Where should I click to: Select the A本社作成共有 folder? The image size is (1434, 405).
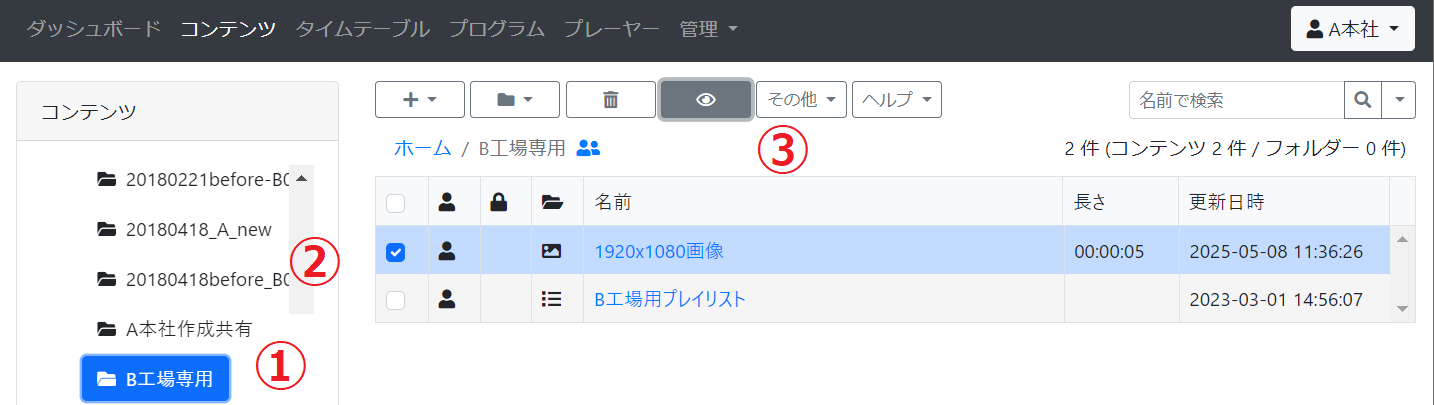(x=175, y=328)
